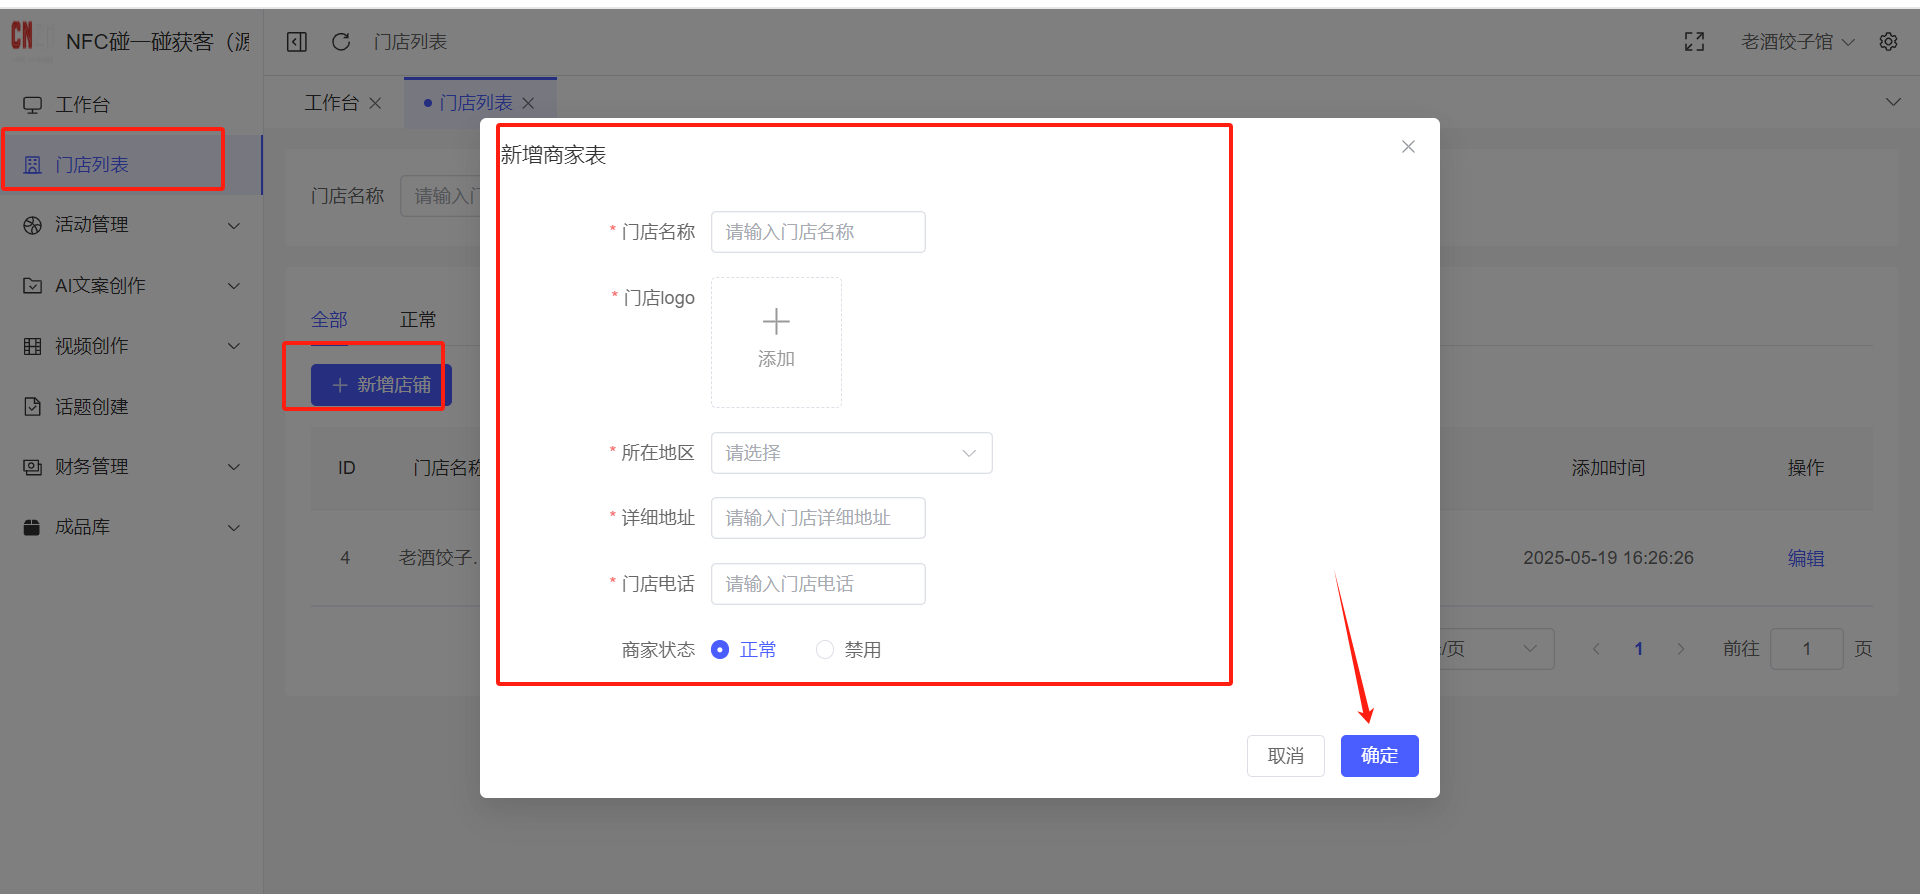
Task: Open 工作台 in the sidebar
Action: click(82, 105)
